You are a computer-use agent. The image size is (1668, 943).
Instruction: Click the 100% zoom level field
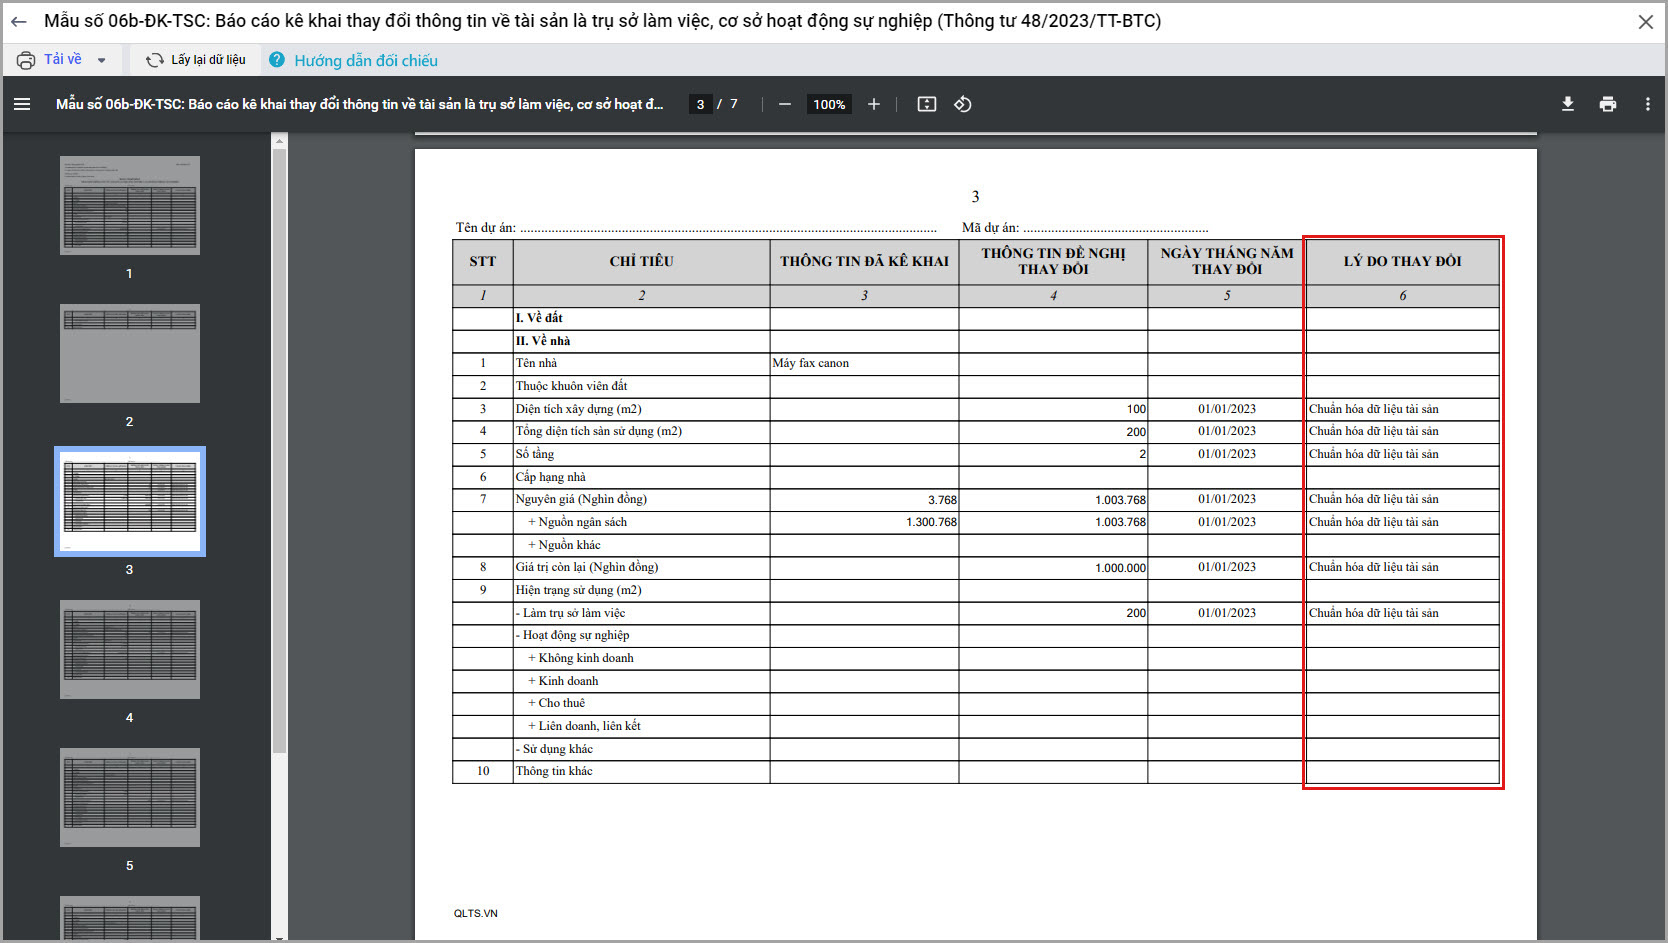[x=829, y=104]
